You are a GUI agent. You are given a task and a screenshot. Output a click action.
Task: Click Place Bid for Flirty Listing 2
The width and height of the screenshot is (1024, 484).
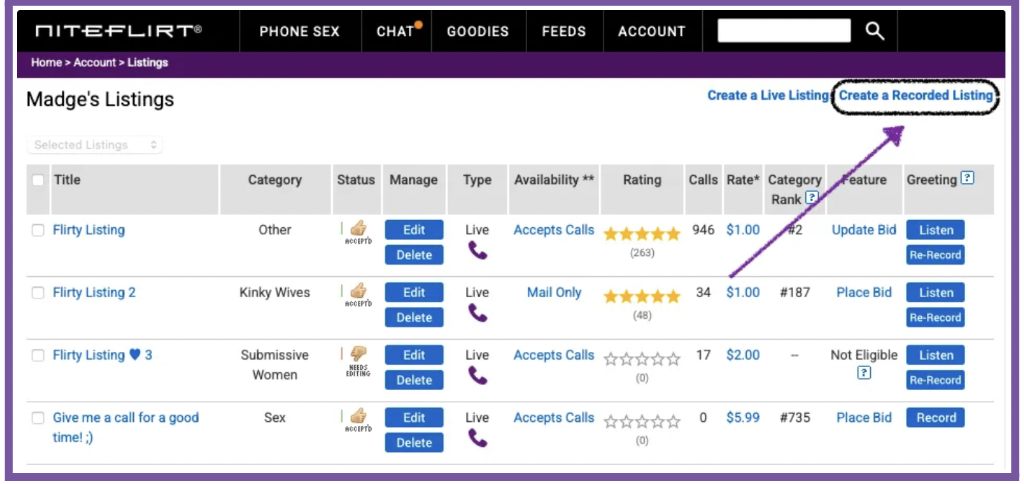pos(864,293)
